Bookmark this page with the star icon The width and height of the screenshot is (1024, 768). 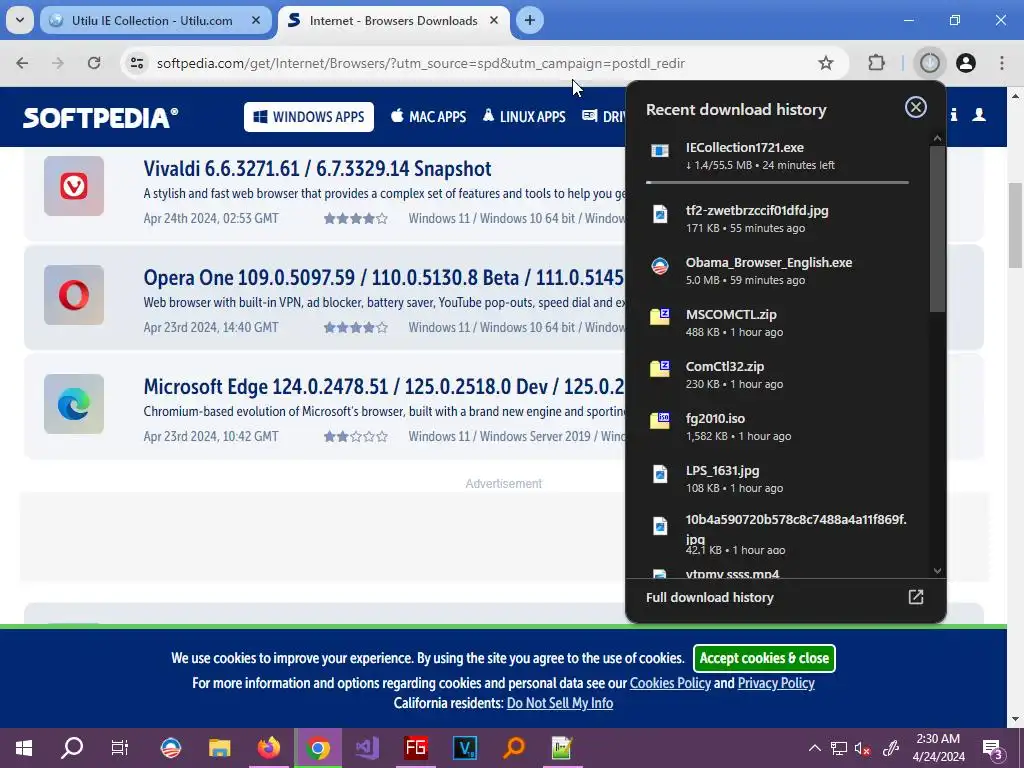point(825,63)
